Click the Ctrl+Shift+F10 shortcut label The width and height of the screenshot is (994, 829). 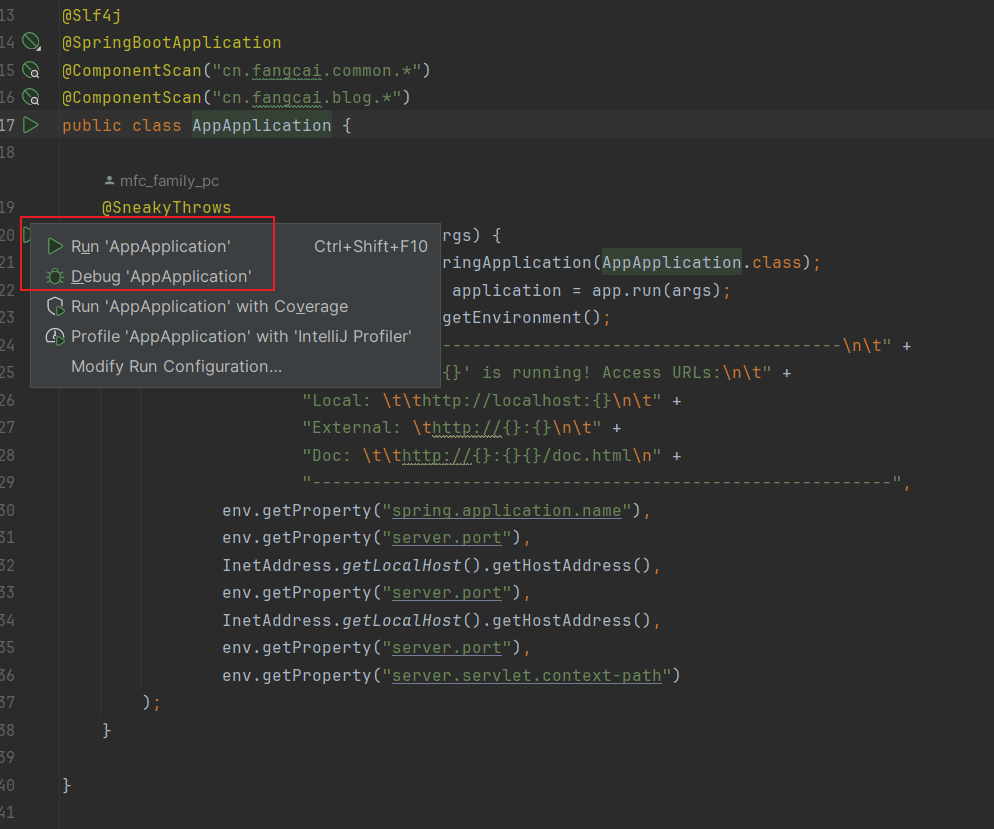click(371, 246)
